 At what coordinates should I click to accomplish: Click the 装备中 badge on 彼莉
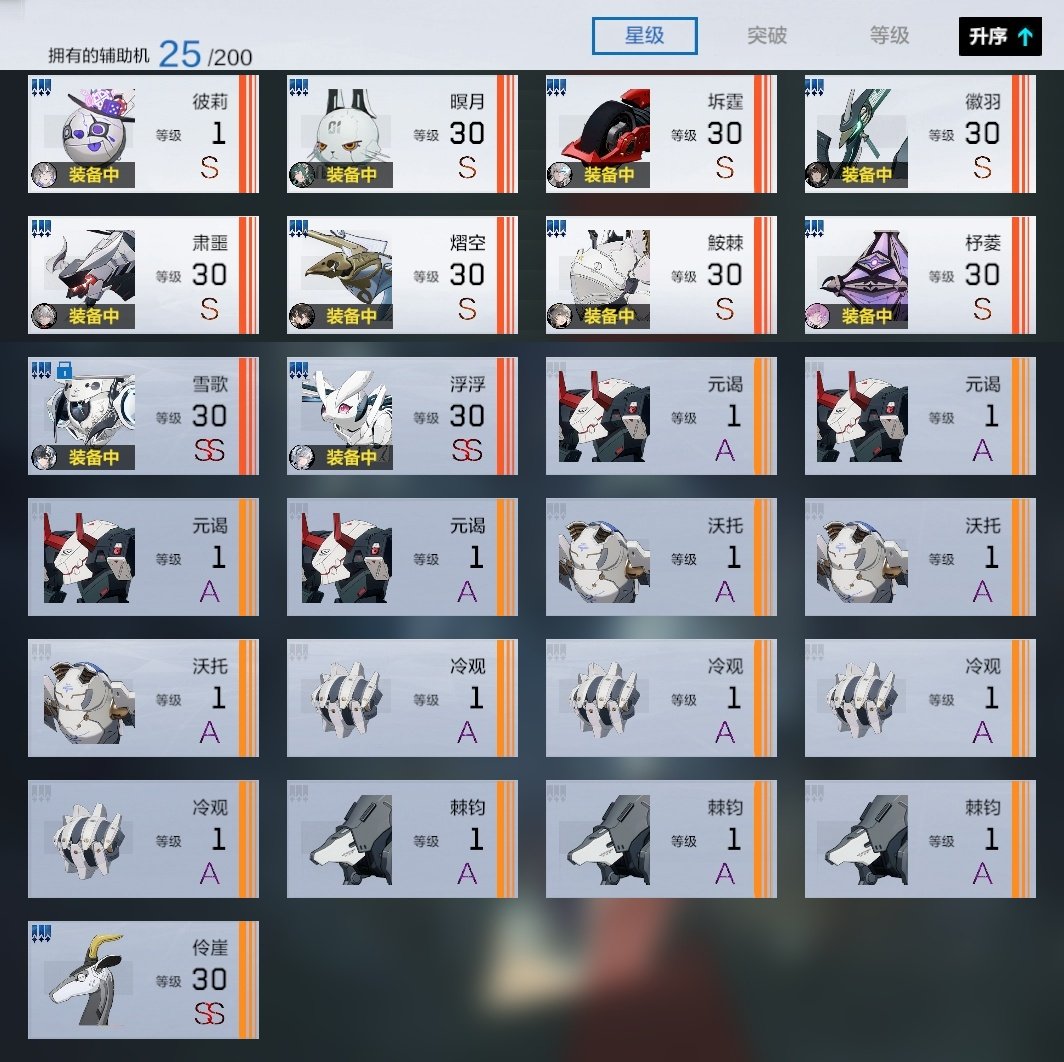pos(83,175)
